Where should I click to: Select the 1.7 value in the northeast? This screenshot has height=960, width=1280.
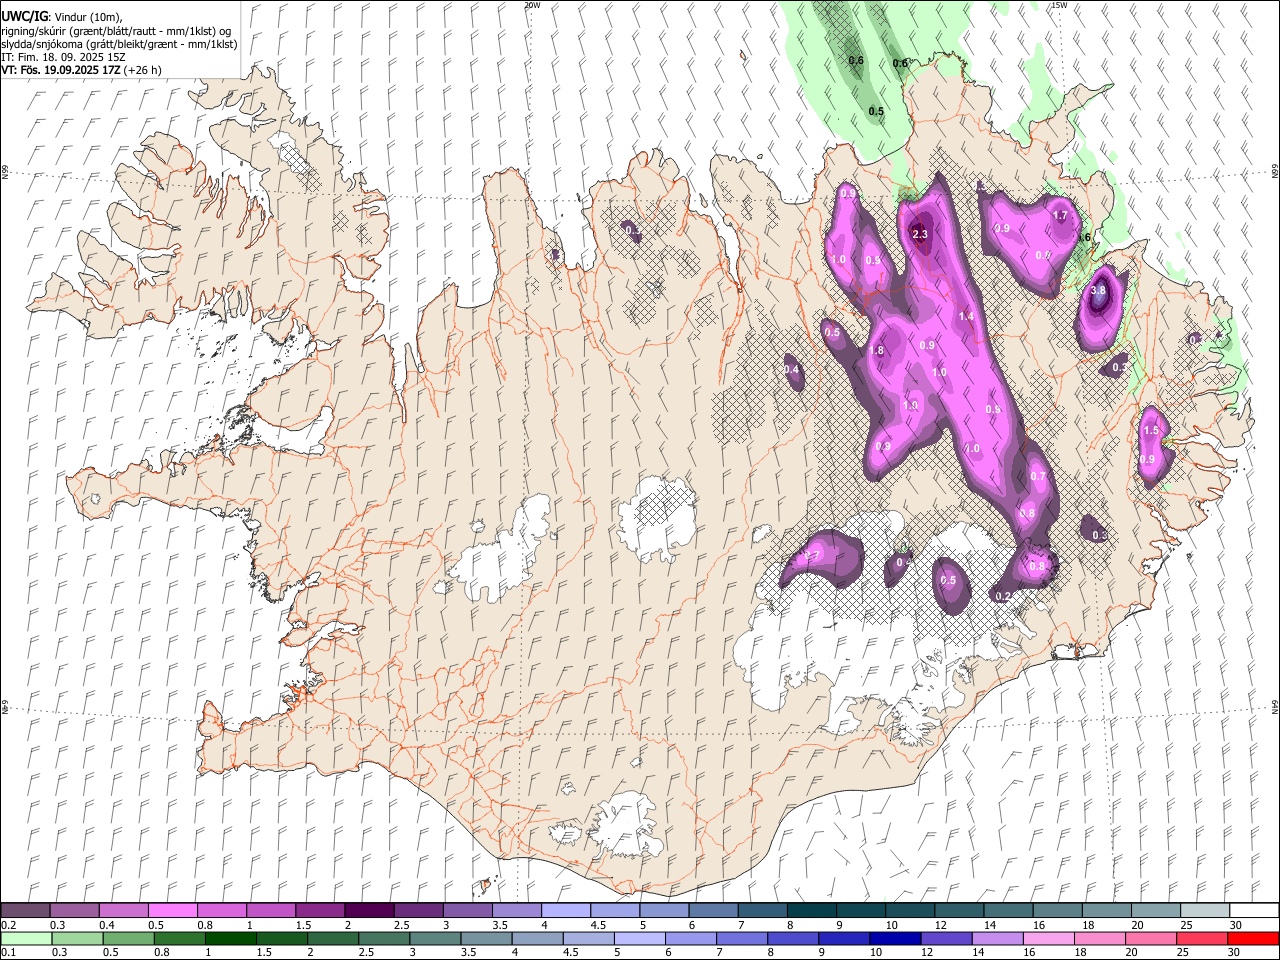coord(1061,216)
